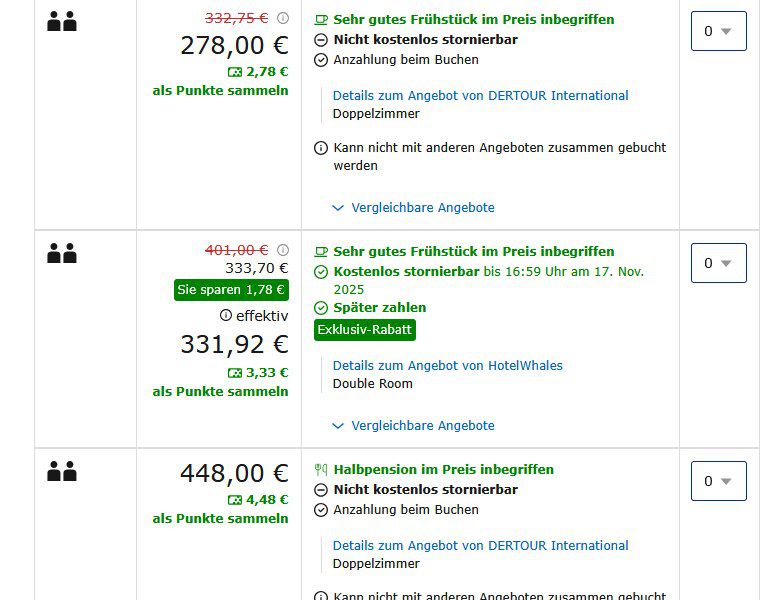Click info icon before 'Kann nicht mit anderen Angeboten'

321,148
